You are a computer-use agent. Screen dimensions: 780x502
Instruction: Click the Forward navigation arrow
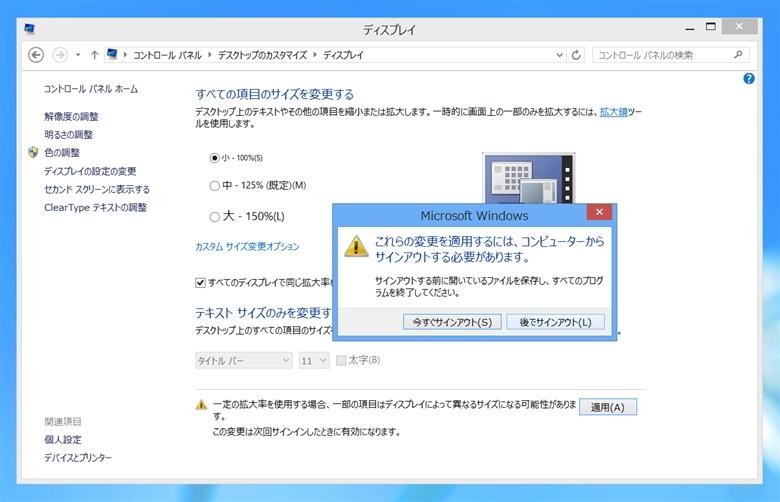[60, 55]
